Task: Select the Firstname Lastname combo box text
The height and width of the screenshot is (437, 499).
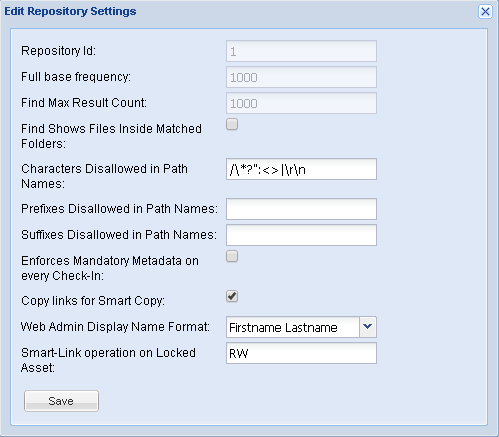Action: [293, 327]
